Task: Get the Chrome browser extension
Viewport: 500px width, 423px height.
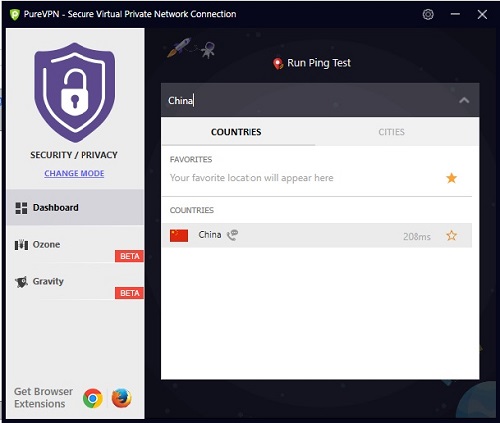Action: coord(93,398)
